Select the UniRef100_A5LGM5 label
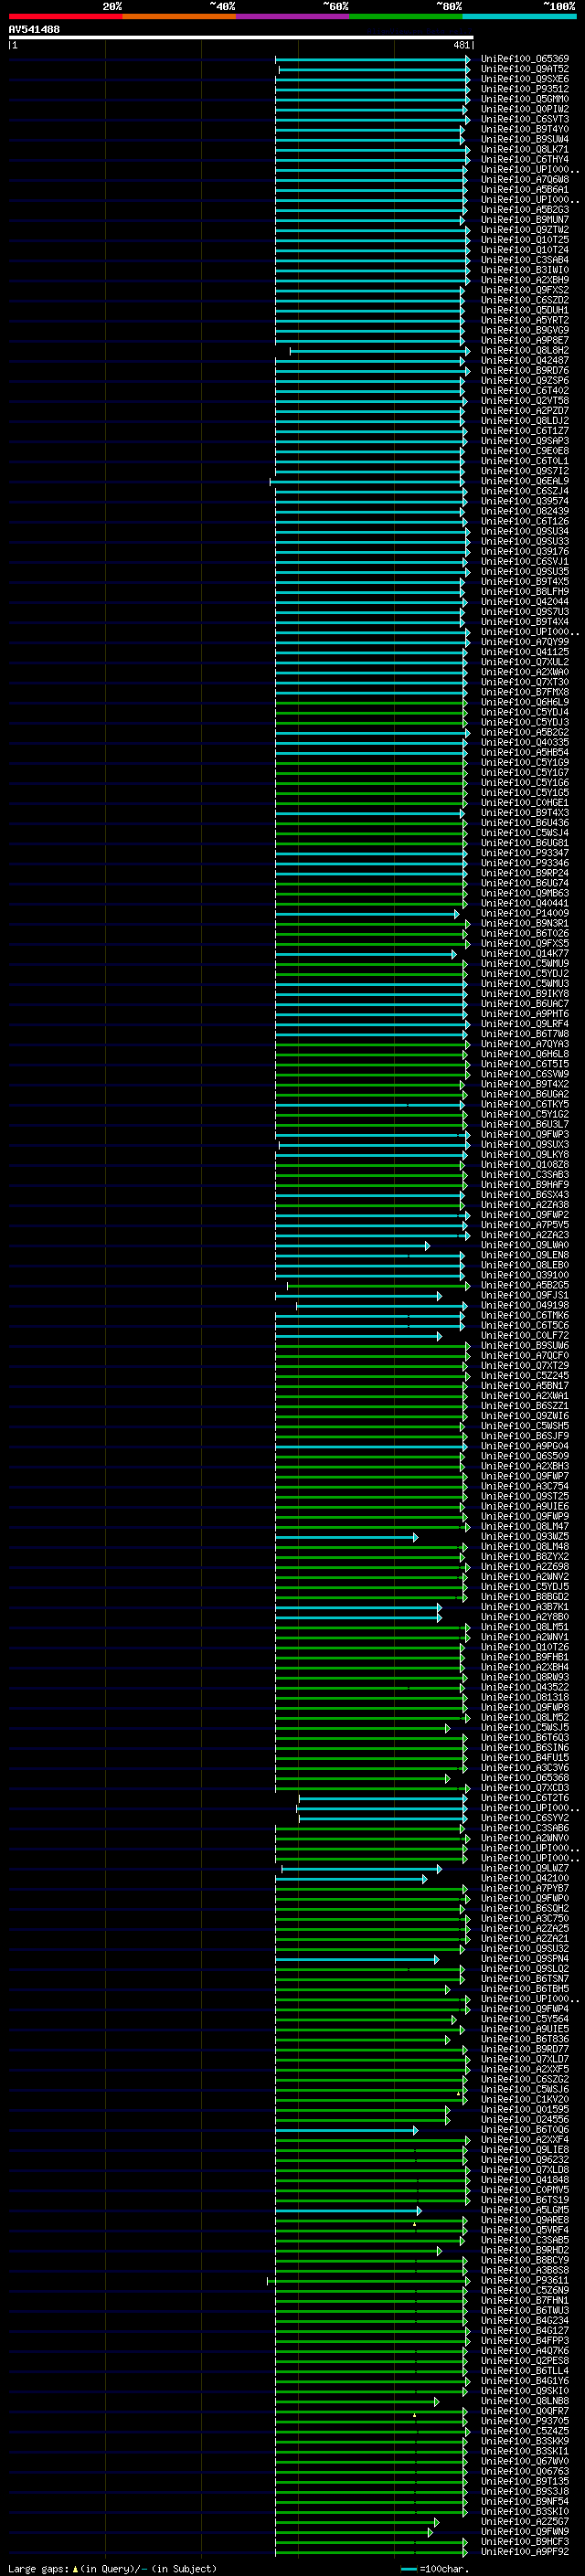 (x=525, y=2211)
